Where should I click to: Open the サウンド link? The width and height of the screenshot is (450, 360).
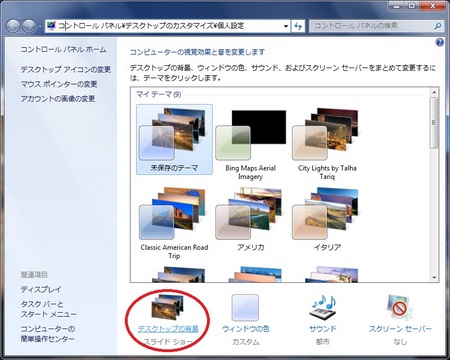[x=323, y=329]
